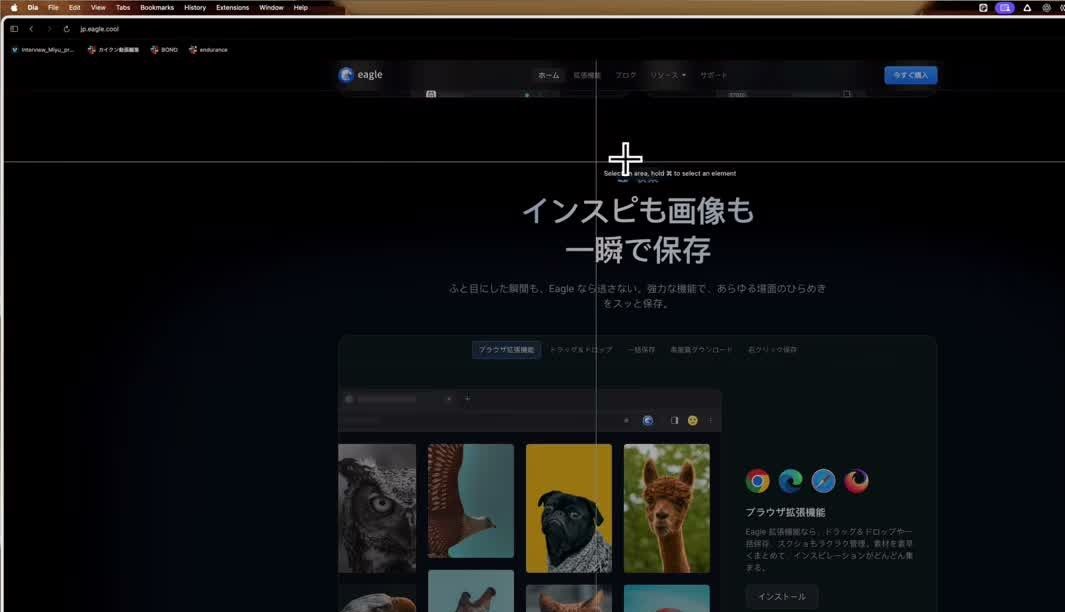Image resolution: width=1065 pixels, height=612 pixels.
Task: Open the Edit menu
Action: 74,7
